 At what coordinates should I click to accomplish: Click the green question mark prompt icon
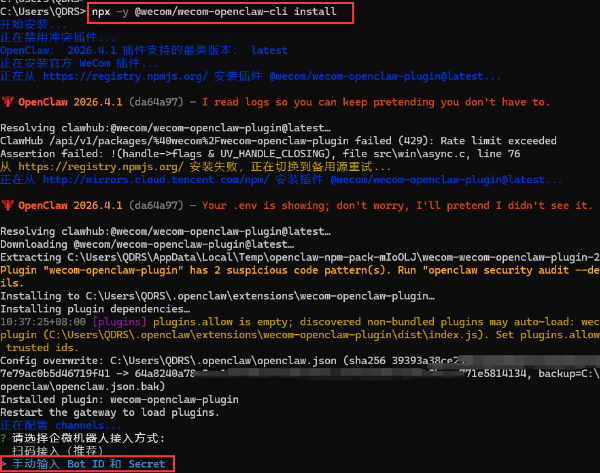click(5, 438)
